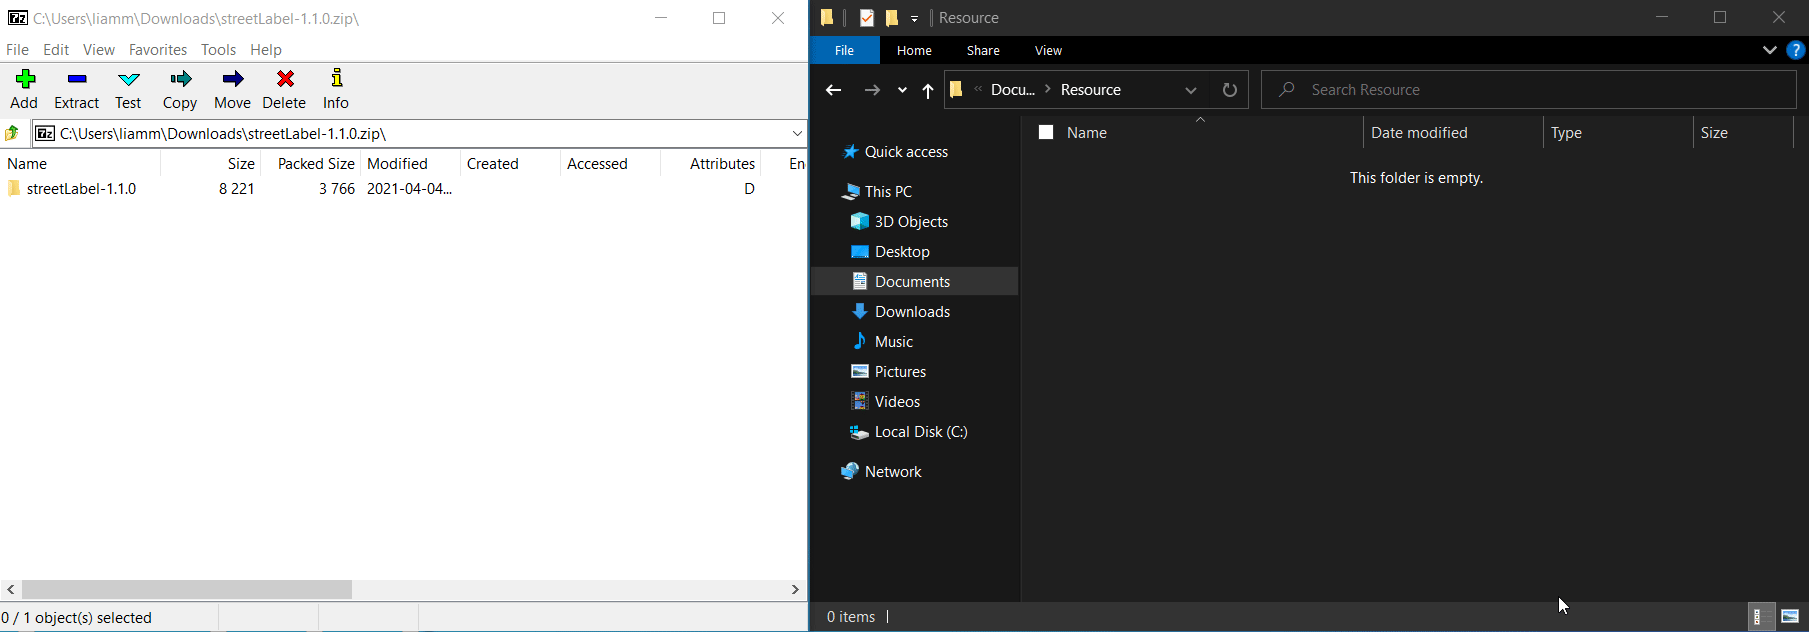Switch to the Share ribbon tab
This screenshot has width=1809, height=632.
tap(983, 50)
